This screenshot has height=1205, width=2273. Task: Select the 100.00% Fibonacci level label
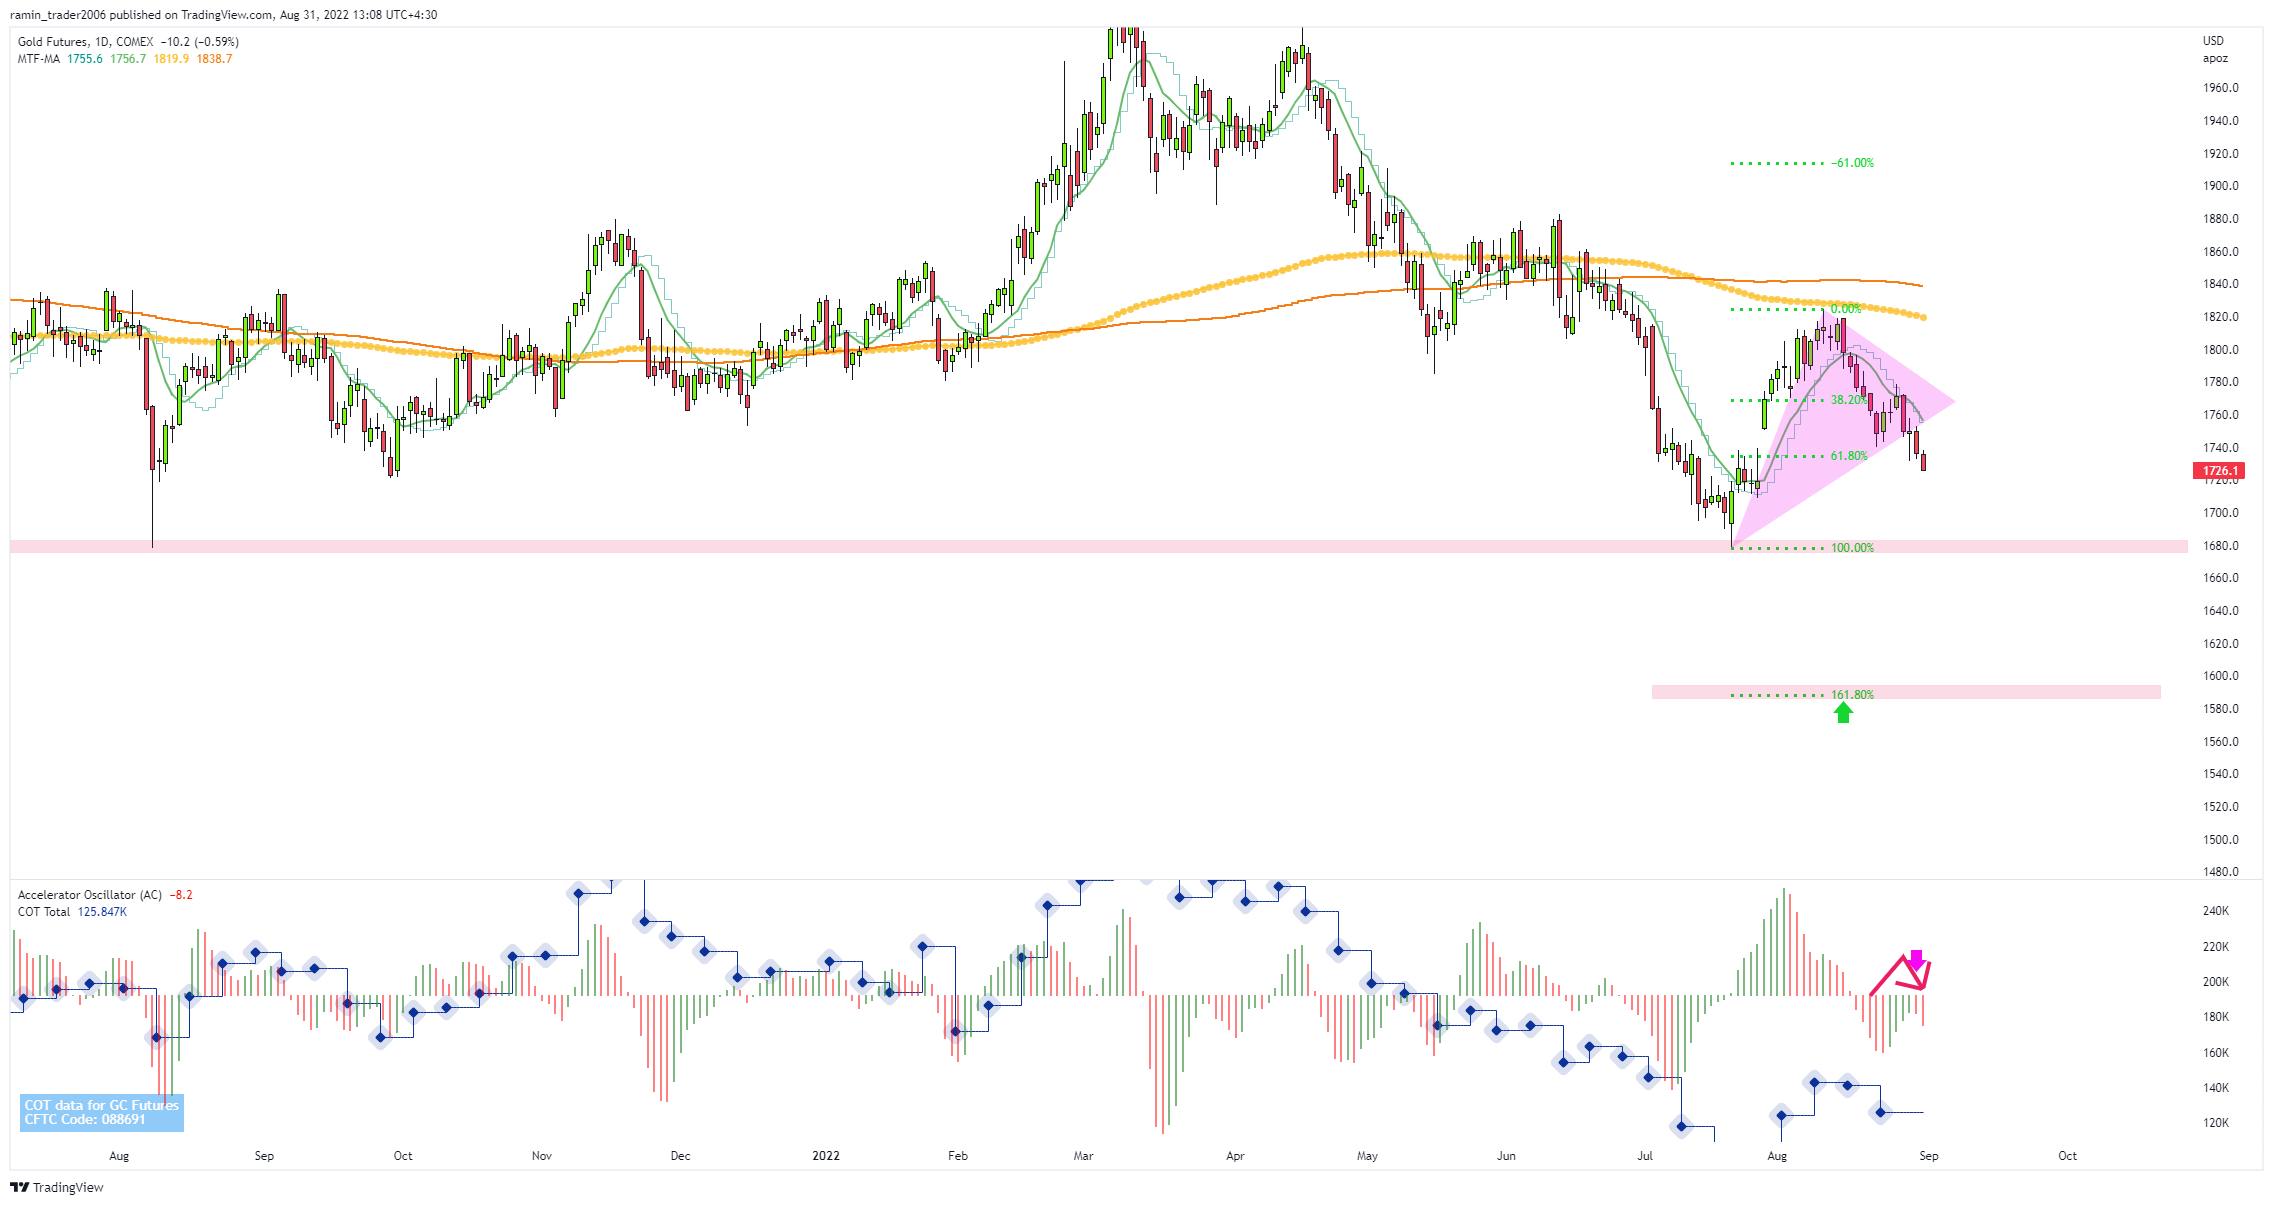[x=1852, y=548]
